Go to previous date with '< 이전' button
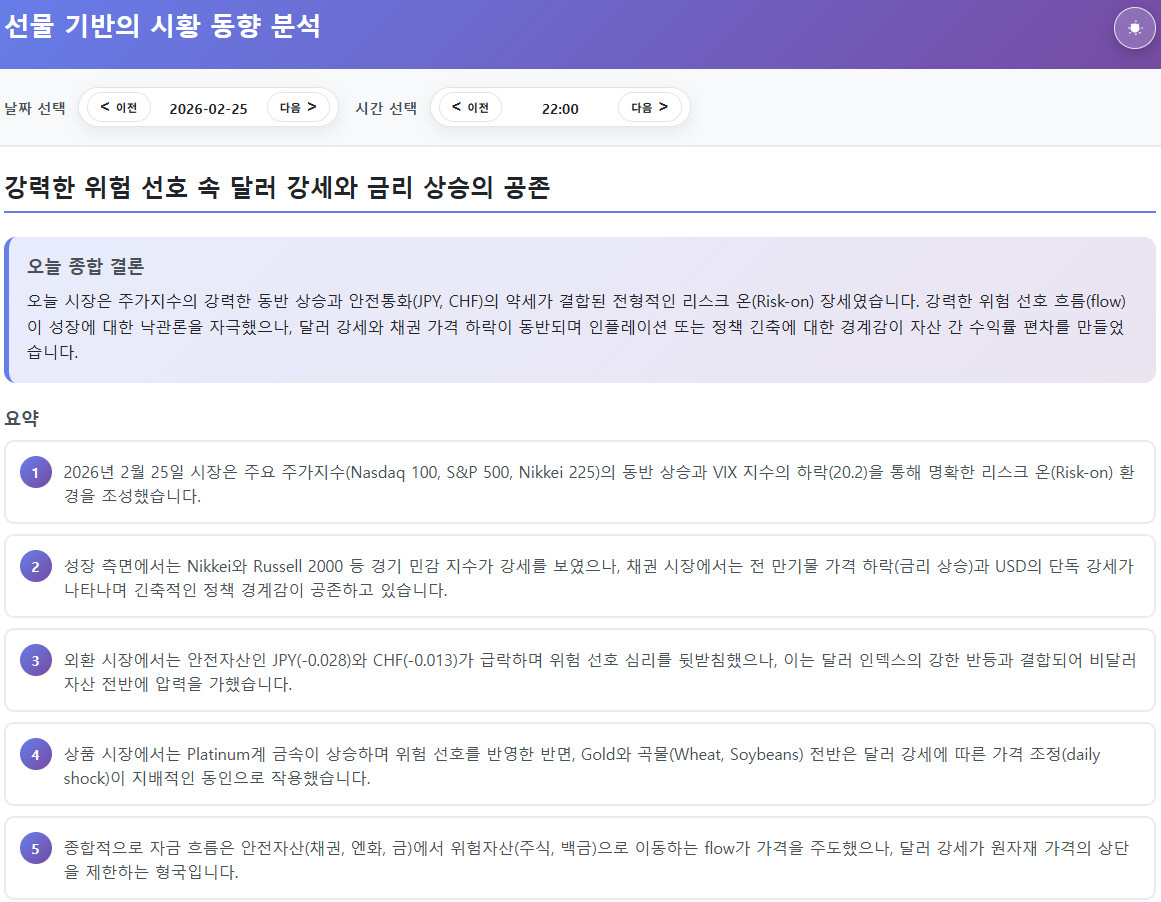The image size is (1161, 902). (118, 107)
